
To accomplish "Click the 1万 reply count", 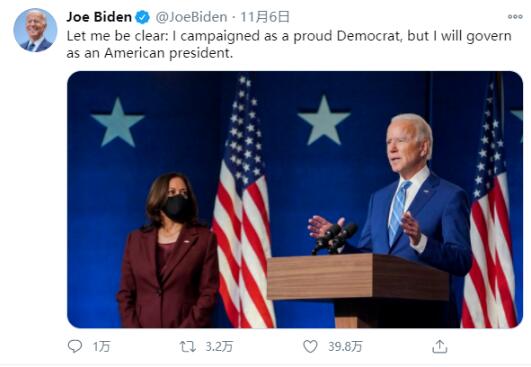I will coord(101,346).
